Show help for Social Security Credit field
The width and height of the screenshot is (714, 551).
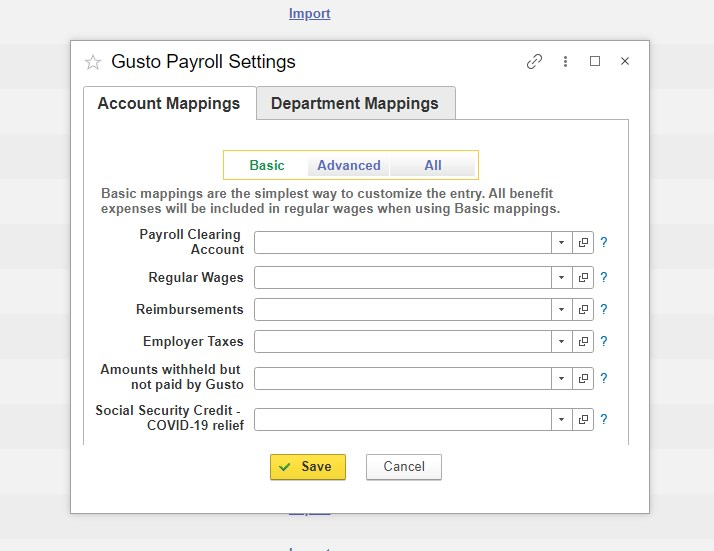[x=603, y=419]
